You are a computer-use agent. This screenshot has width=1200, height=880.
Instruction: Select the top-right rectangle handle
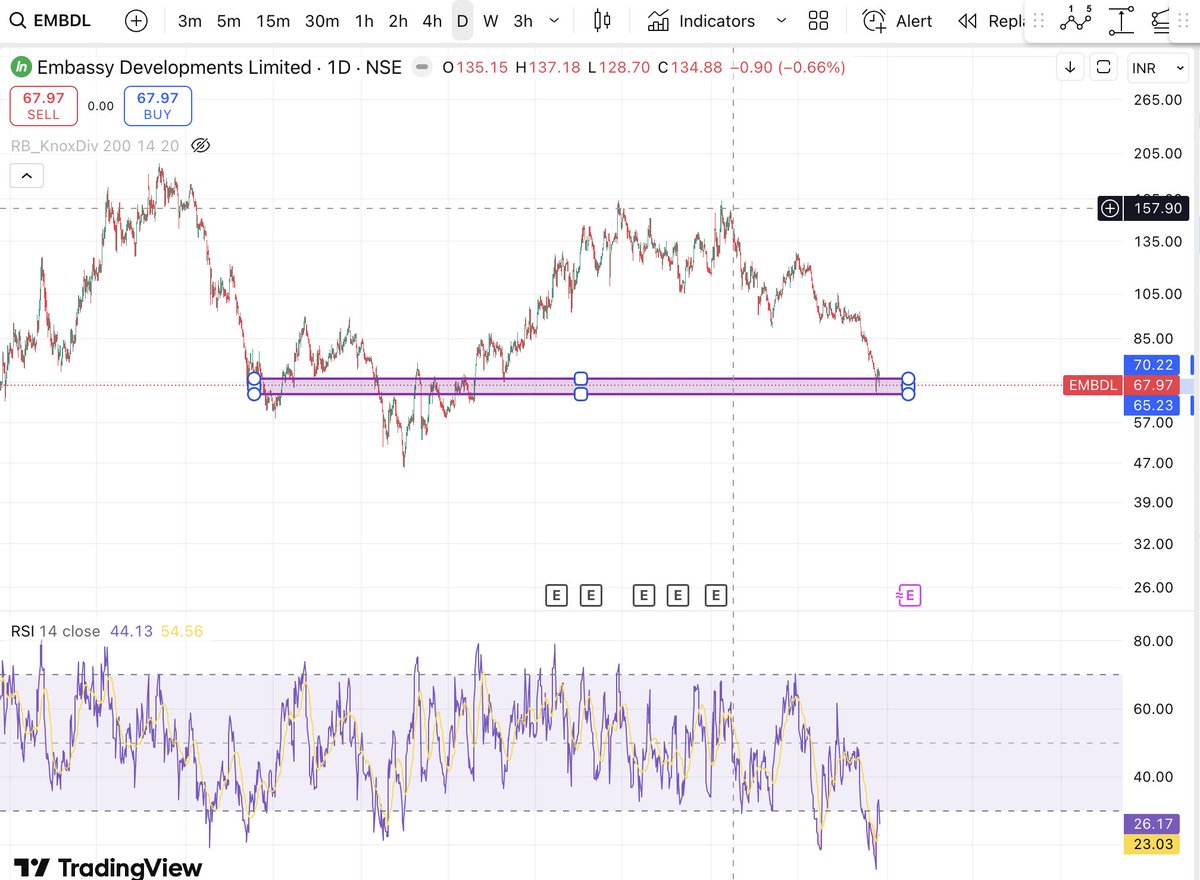pyautogui.click(x=908, y=379)
